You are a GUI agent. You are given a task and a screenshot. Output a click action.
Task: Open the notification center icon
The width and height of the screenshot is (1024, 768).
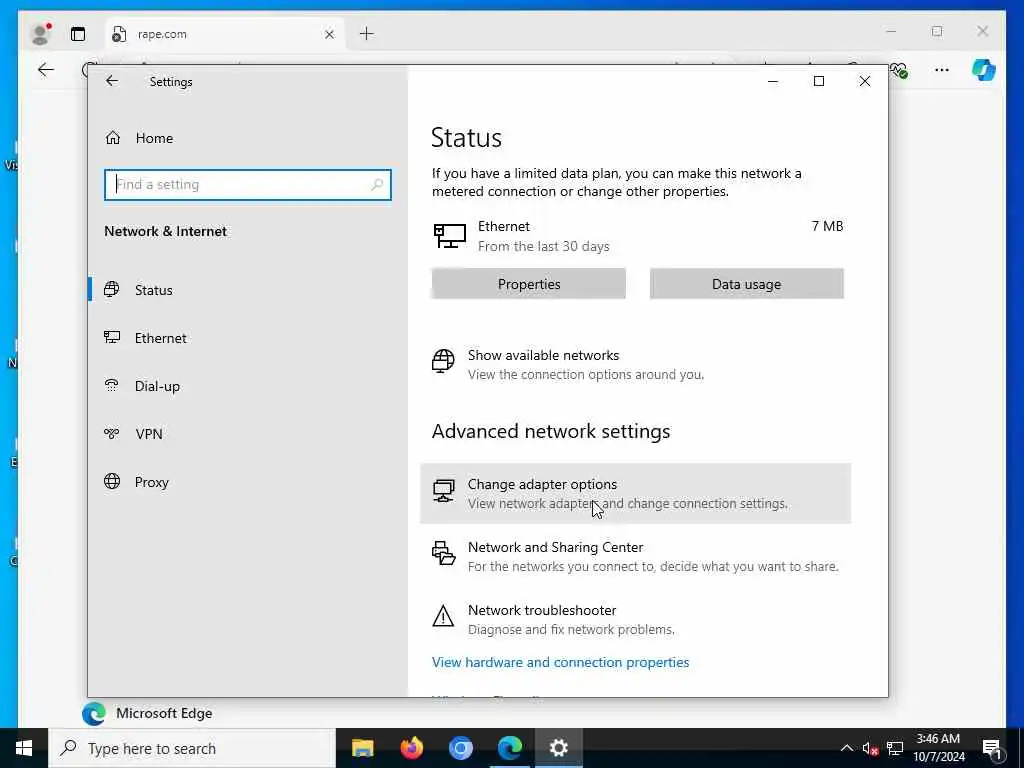[992, 748]
